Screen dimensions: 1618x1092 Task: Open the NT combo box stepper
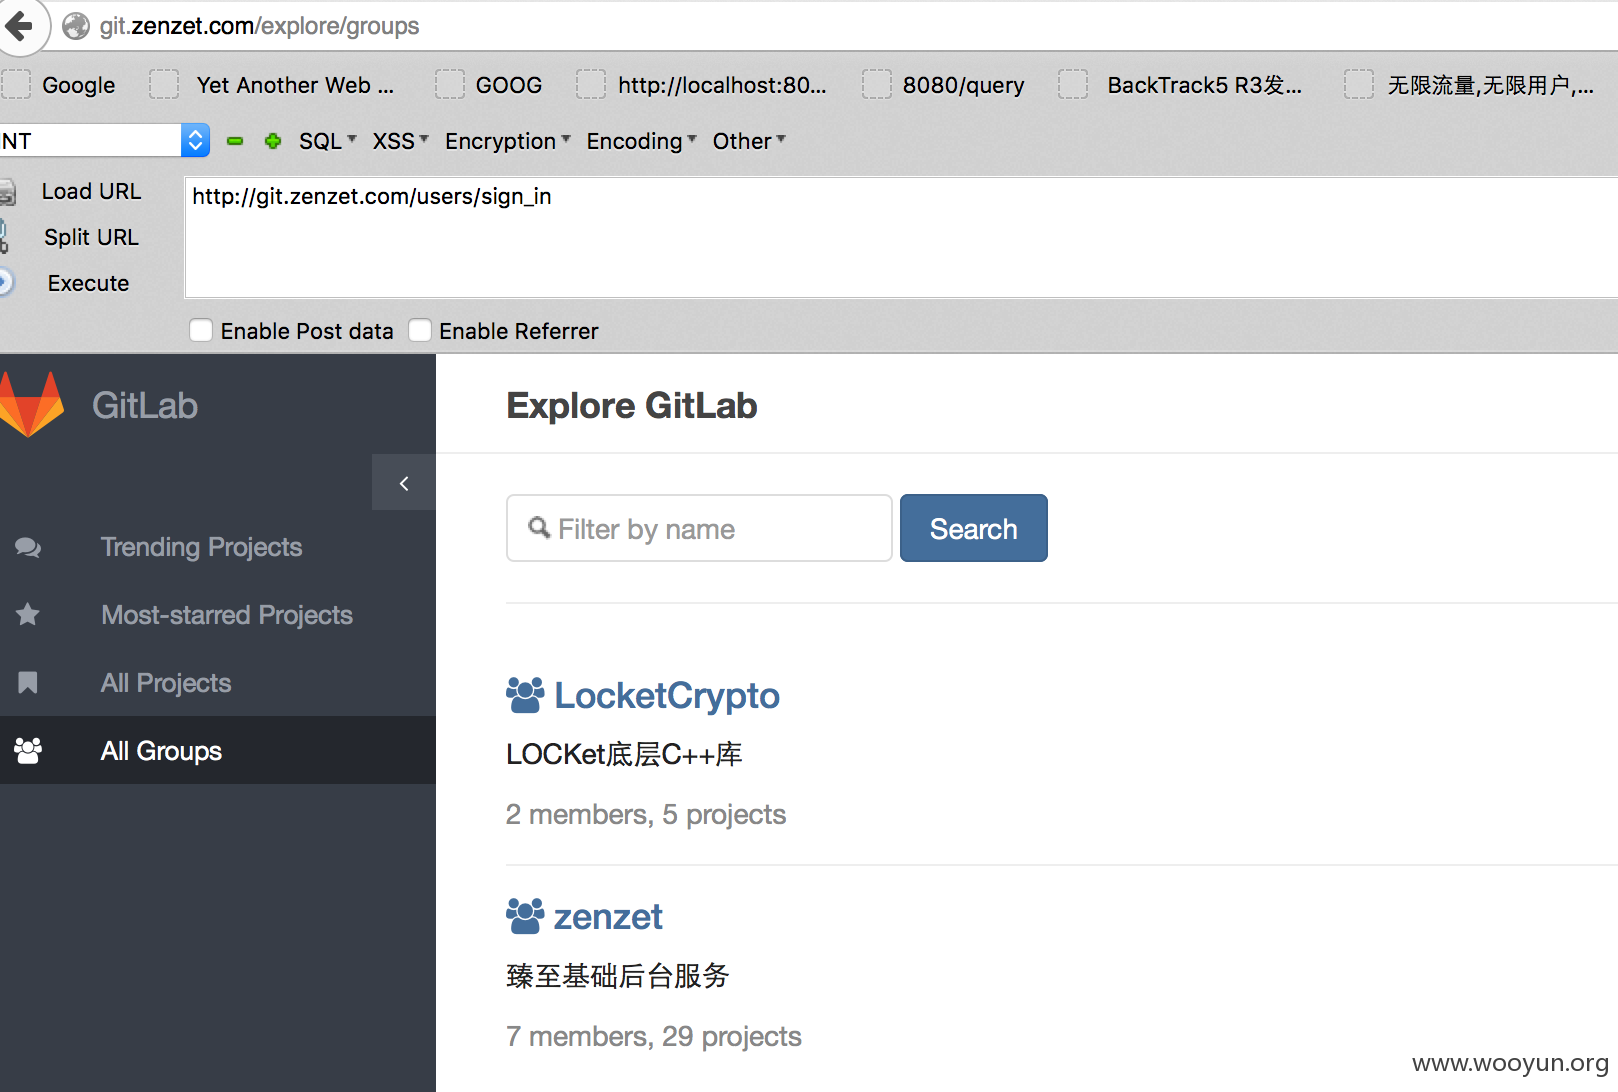(x=196, y=140)
